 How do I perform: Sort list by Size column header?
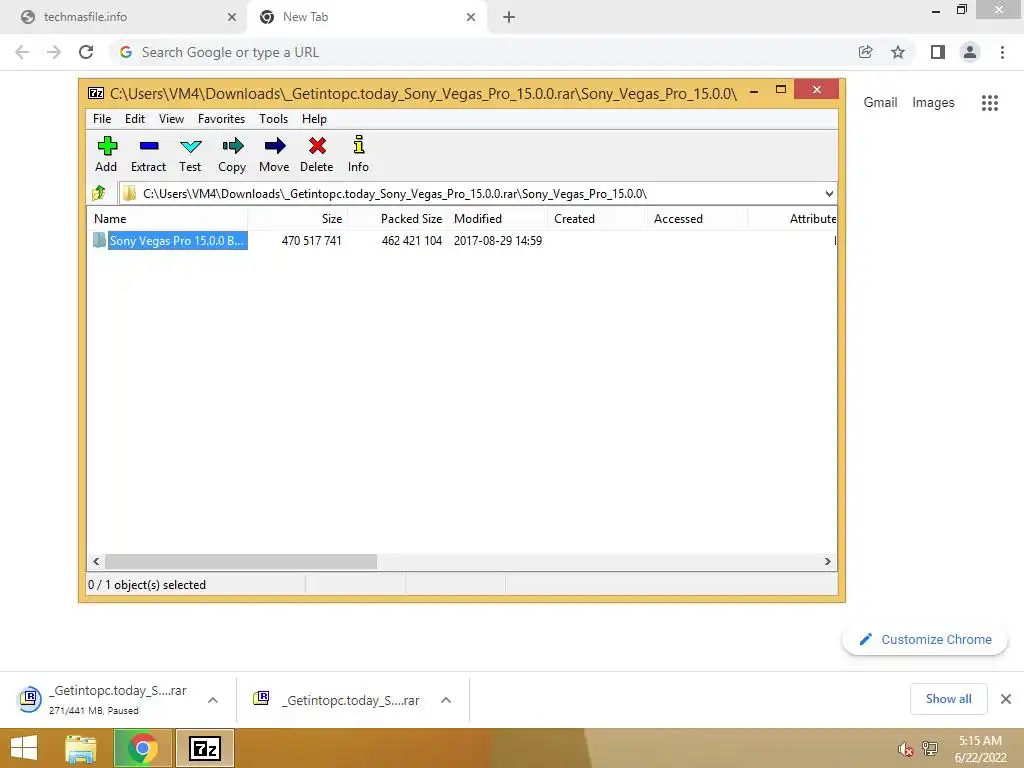point(298,219)
